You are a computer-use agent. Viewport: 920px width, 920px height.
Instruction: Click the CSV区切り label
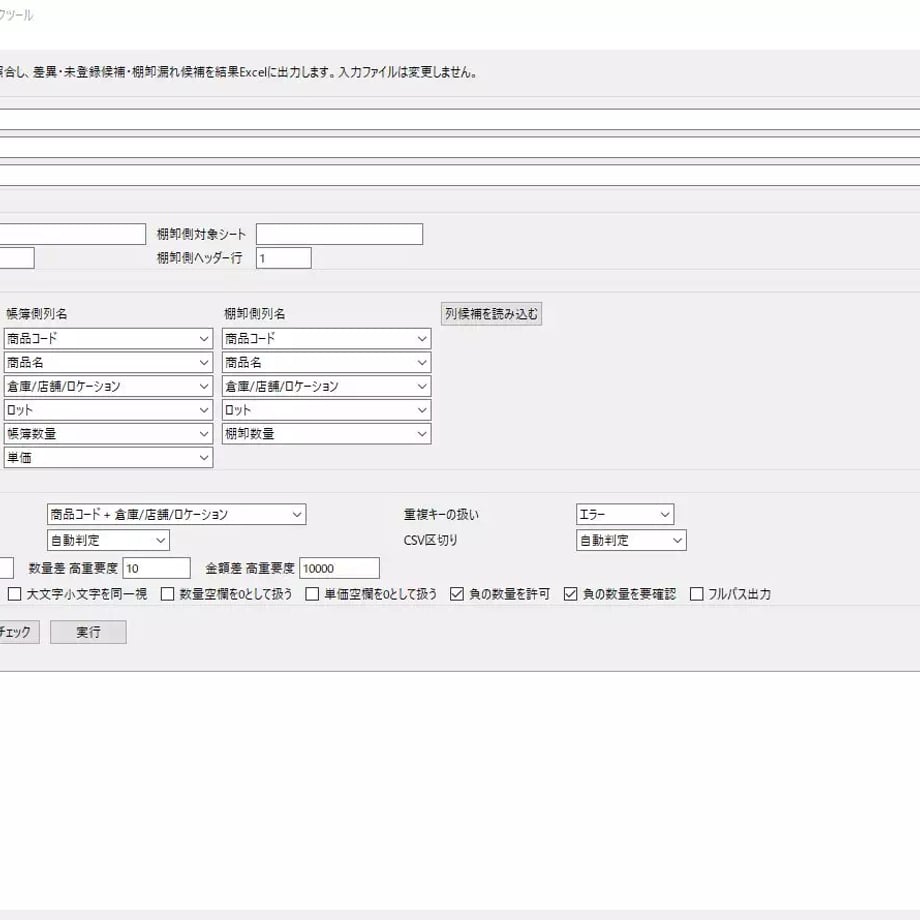coord(430,540)
